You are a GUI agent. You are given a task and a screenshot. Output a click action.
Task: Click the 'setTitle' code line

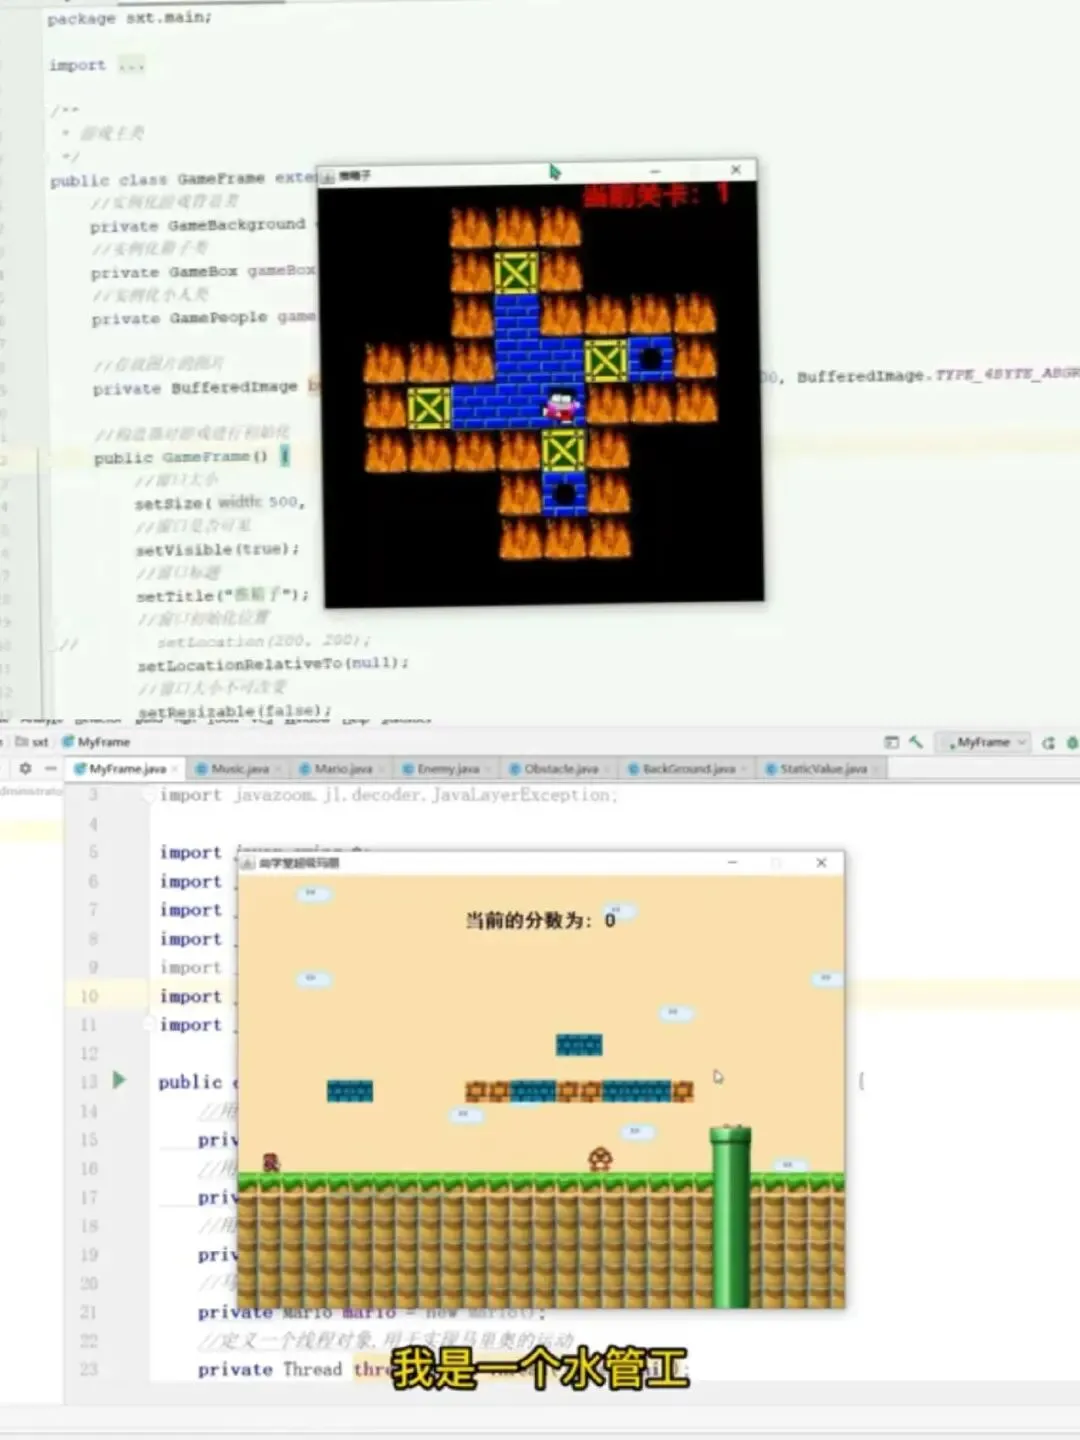pyautogui.click(x=223, y=595)
